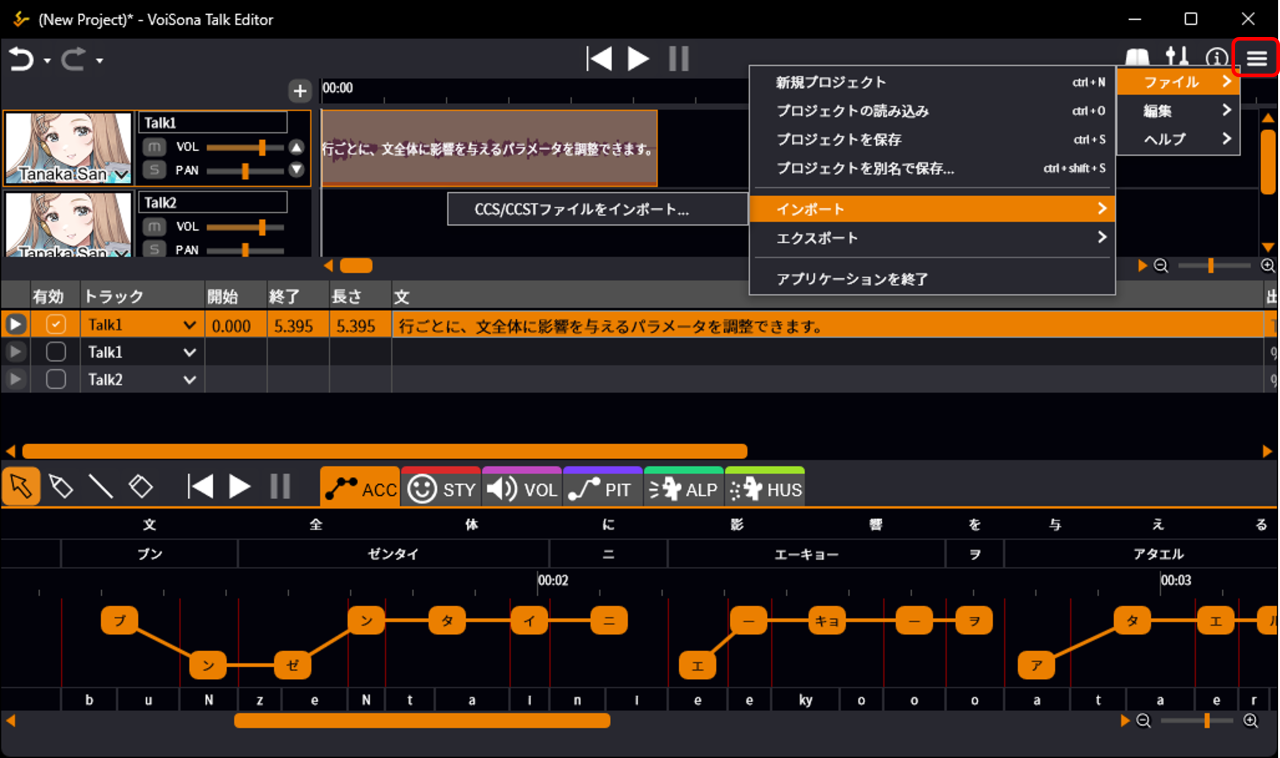Solo the Talk1 track
This screenshot has height=758, width=1280.
pyautogui.click(x=154, y=170)
